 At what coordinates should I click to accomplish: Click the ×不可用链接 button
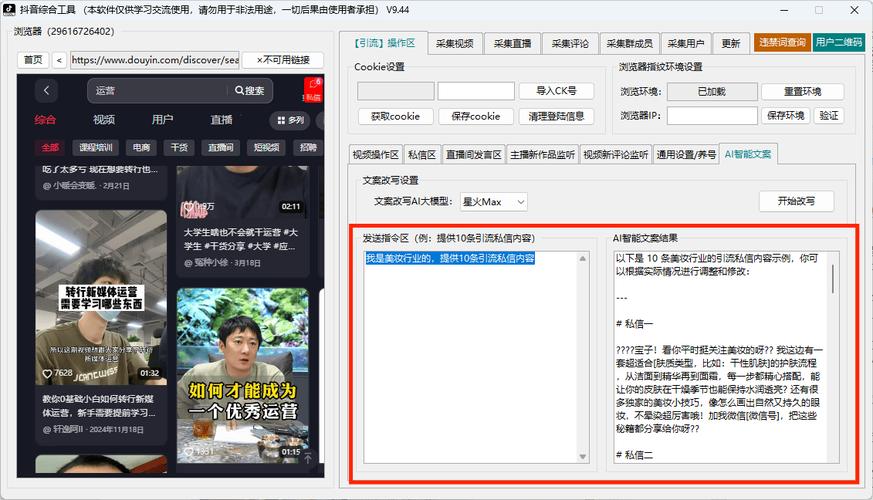pyautogui.click(x=283, y=60)
